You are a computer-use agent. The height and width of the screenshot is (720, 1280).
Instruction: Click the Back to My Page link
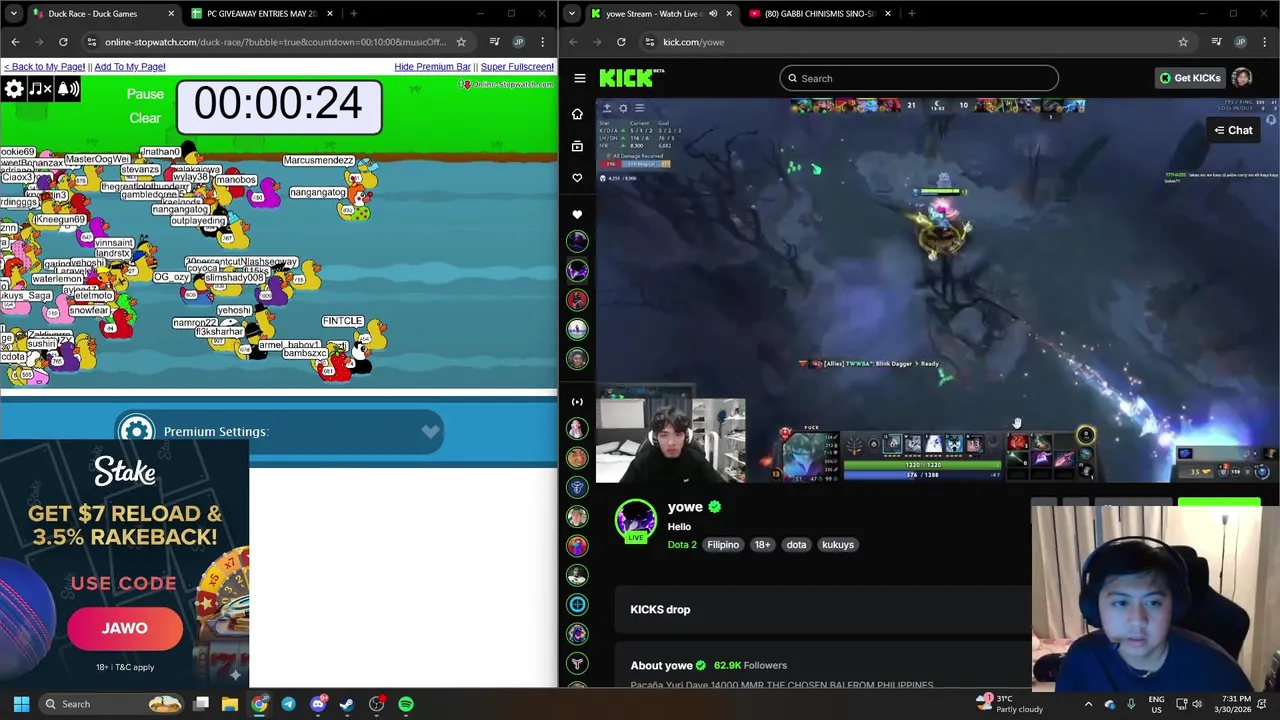pyautogui.click(x=44, y=67)
